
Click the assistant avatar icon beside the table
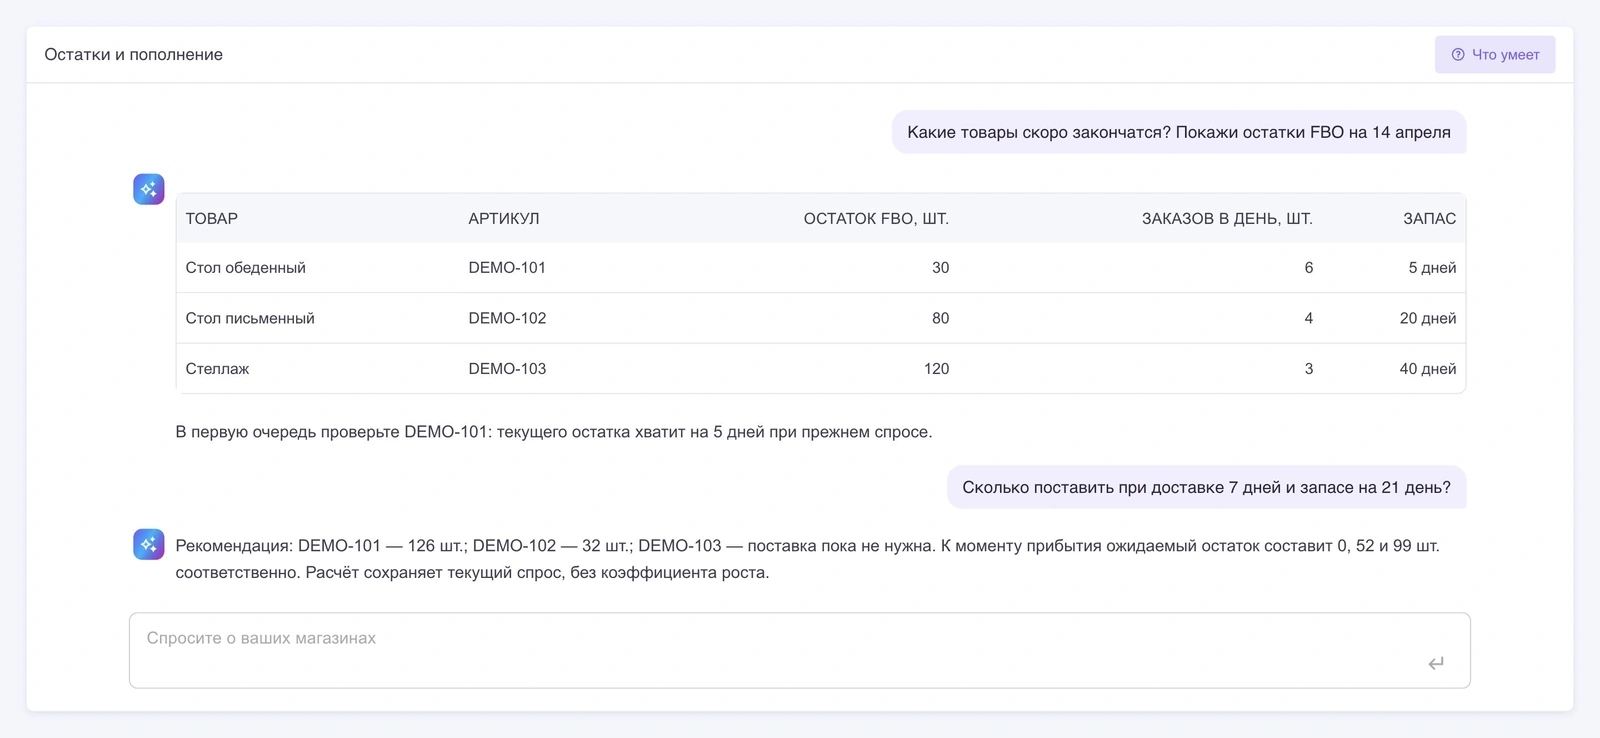point(149,189)
